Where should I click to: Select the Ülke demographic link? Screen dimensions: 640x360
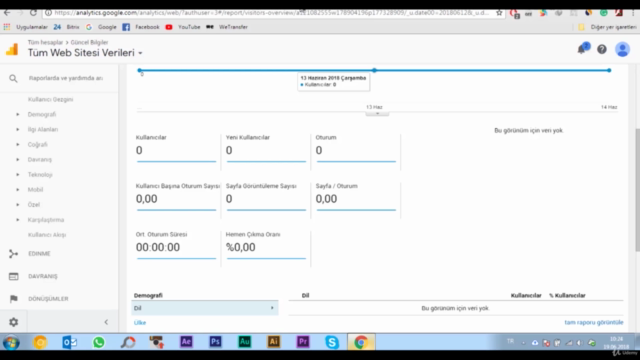(140, 322)
